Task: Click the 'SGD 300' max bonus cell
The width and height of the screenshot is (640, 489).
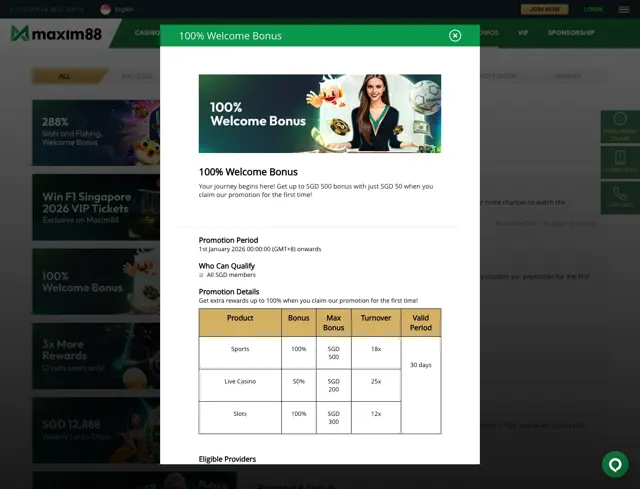Action: coord(333,418)
